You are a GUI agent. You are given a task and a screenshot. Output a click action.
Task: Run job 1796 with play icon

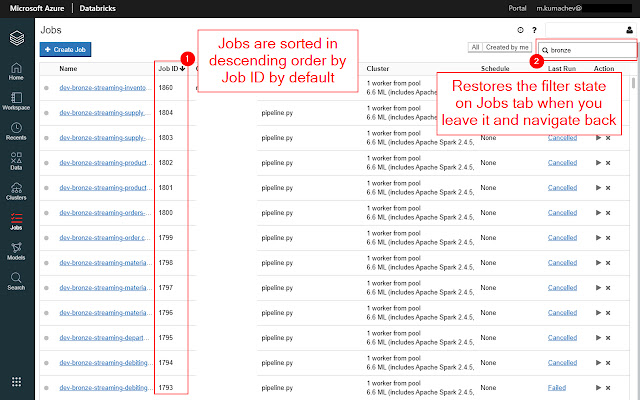pyautogui.click(x=598, y=313)
